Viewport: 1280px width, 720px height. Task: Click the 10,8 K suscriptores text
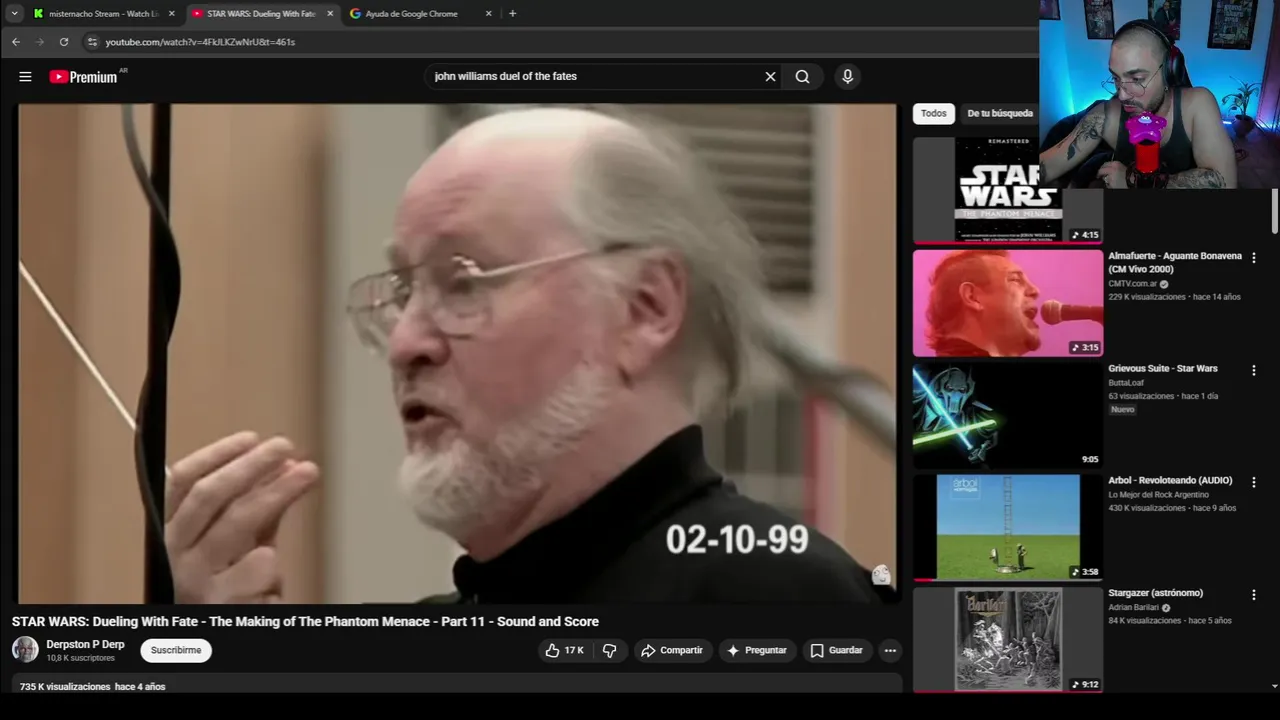tap(80, 658)
